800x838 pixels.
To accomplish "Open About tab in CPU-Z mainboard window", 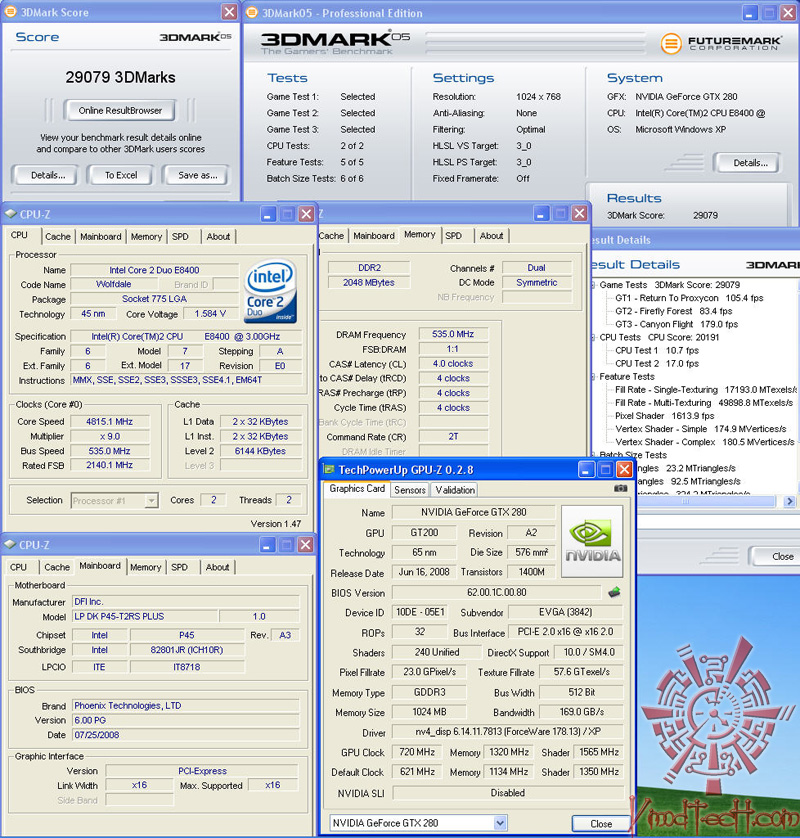I will [218, 567].
